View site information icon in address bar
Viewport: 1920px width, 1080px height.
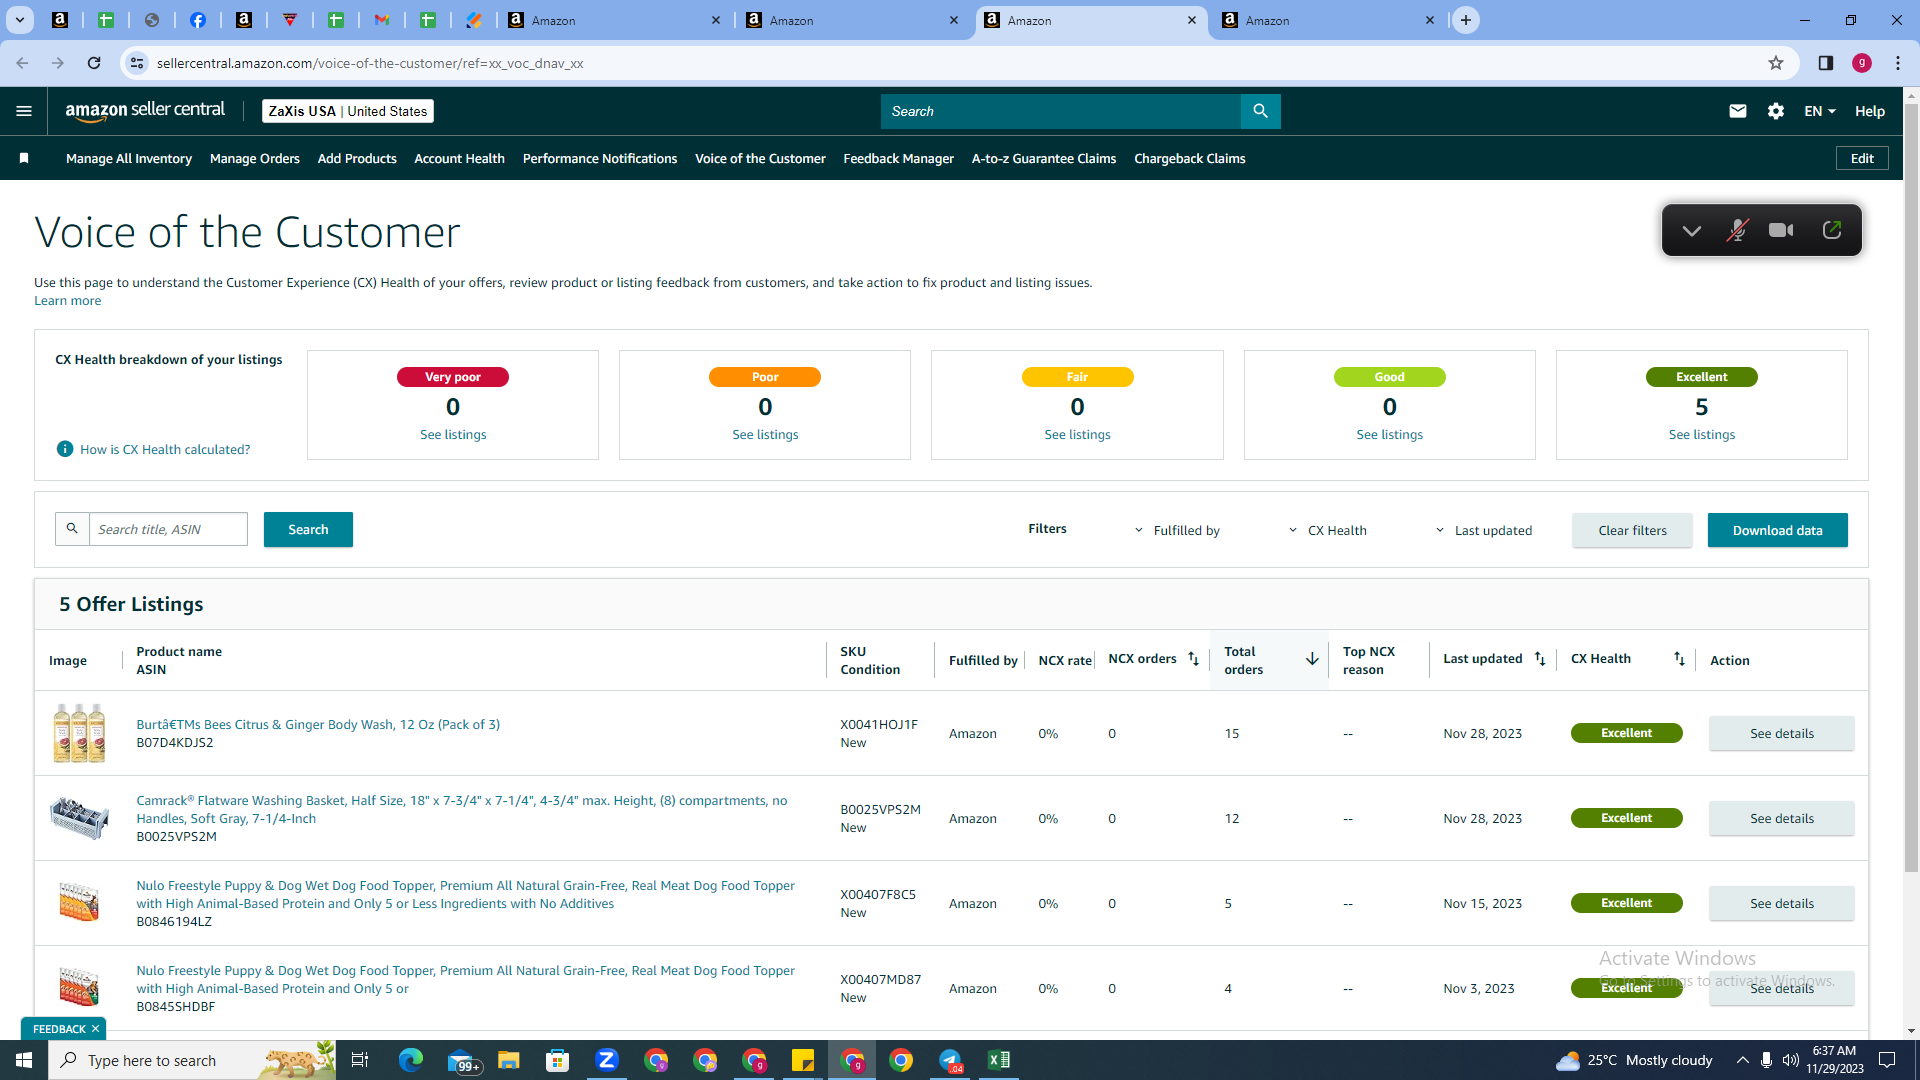137,63
